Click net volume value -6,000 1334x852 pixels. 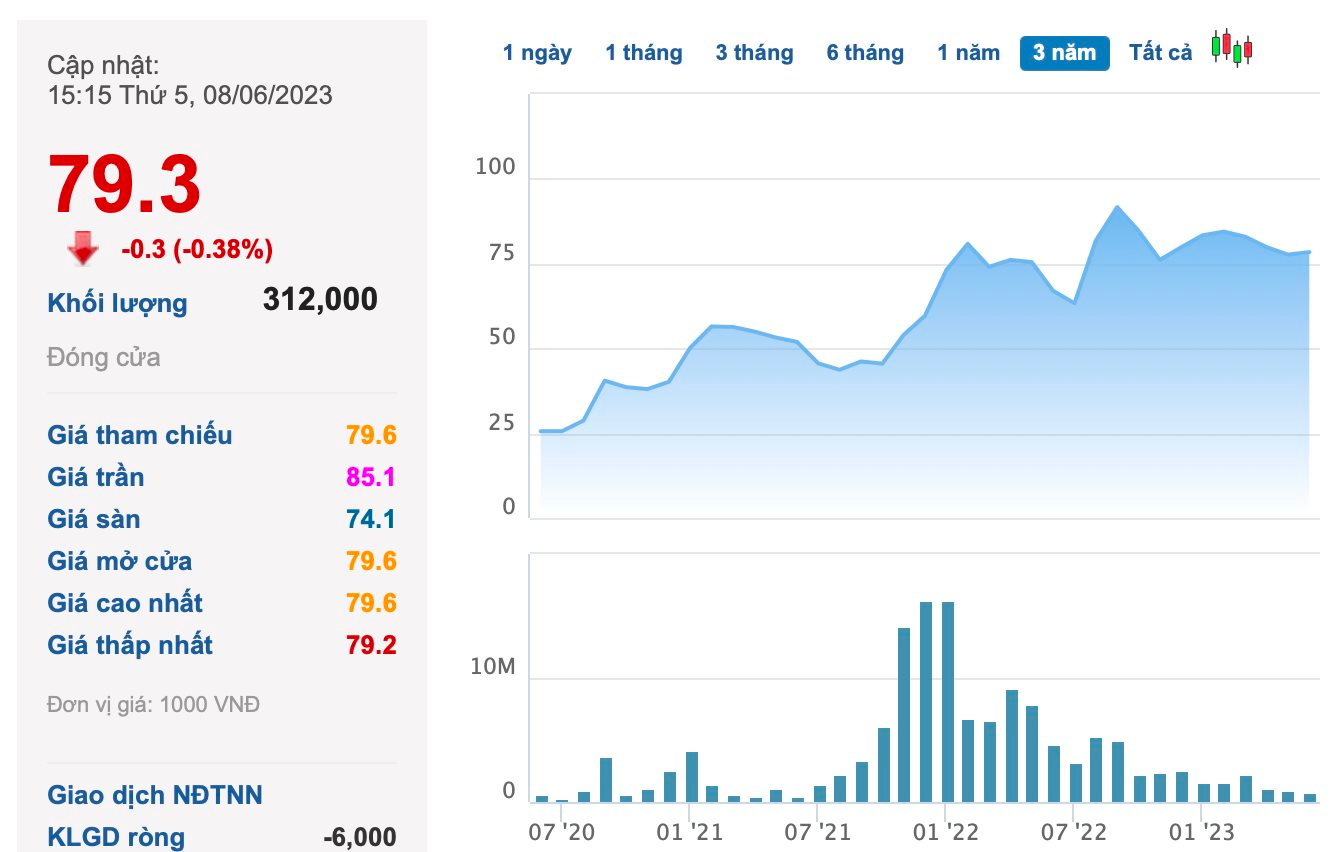pyautogui.click(x=360, y=837)
